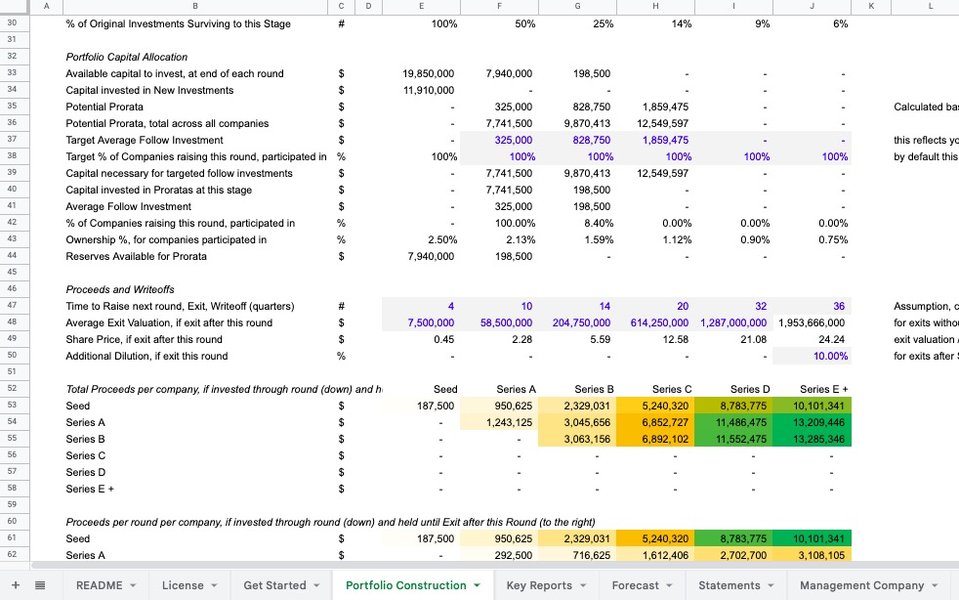The width and height of the screenshot is (959, 600).
Task: Select row 37 header
Action: pyautogui.click(x=14, y=139)
